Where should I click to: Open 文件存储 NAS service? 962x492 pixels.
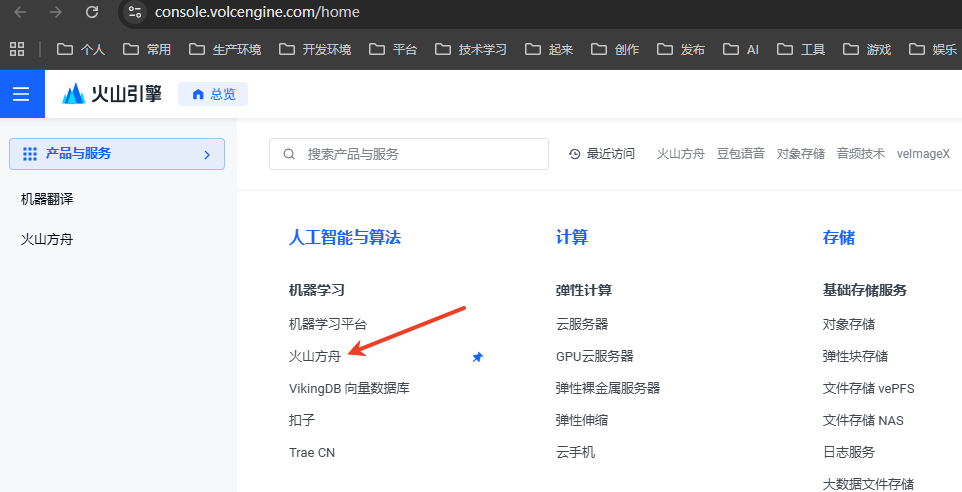(x=863, y=420)
